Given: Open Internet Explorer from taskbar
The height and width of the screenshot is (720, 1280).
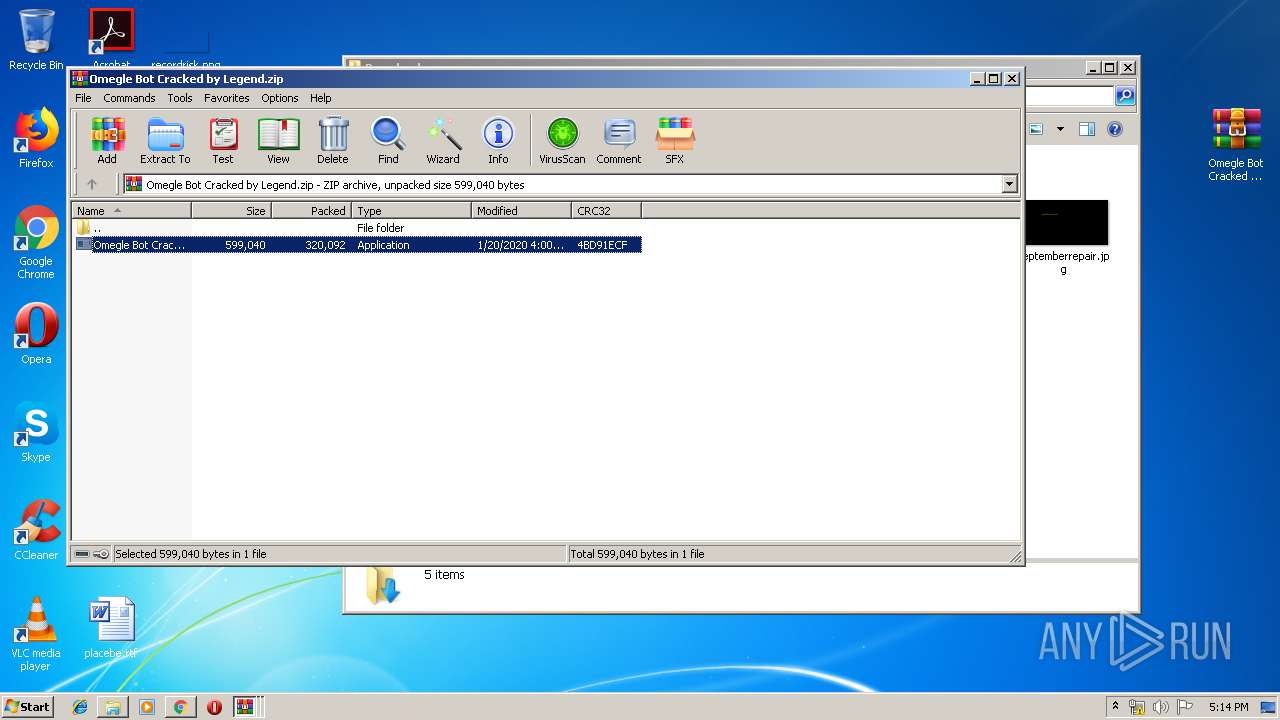Looking at the screenshot, I should coord(80,707).
